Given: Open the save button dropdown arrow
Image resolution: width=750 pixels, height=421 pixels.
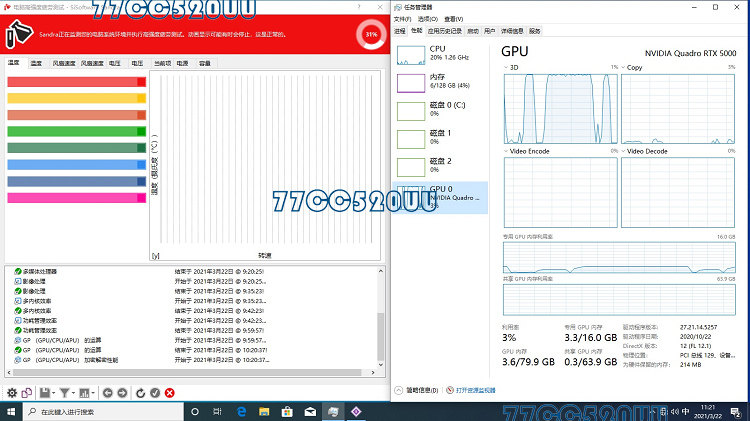Looking at the screenshot, I should pos(54,393).
